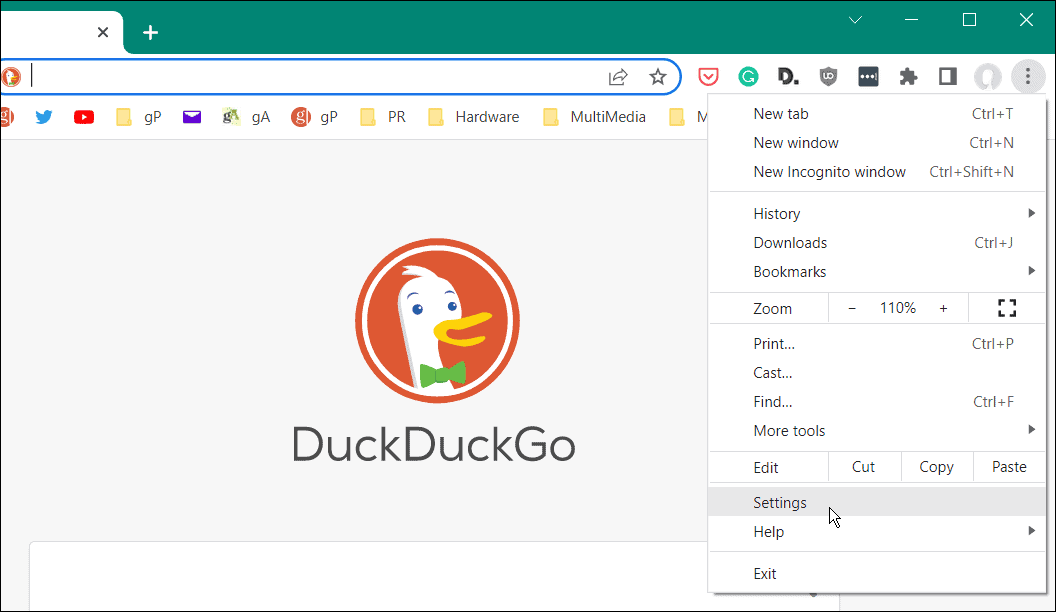Expand the Bookmarks submenu
Screen dimensions: 1056x612
pyautogui.click(x=877, y=272)
